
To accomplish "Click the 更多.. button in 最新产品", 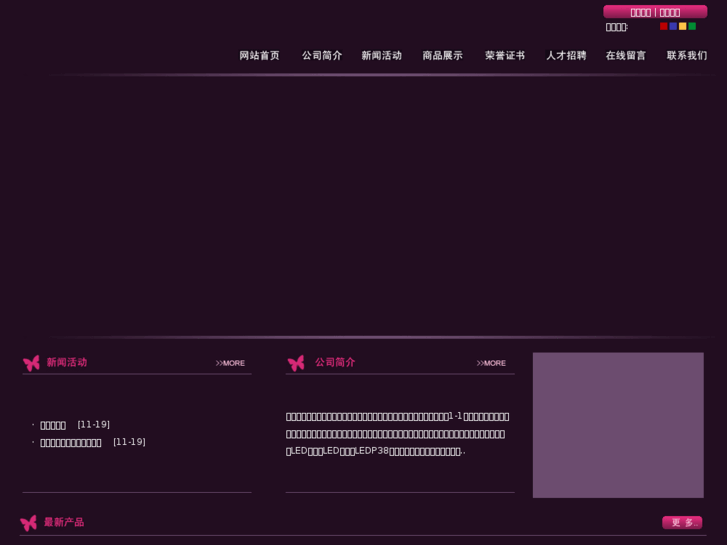I will coord(682,522).
